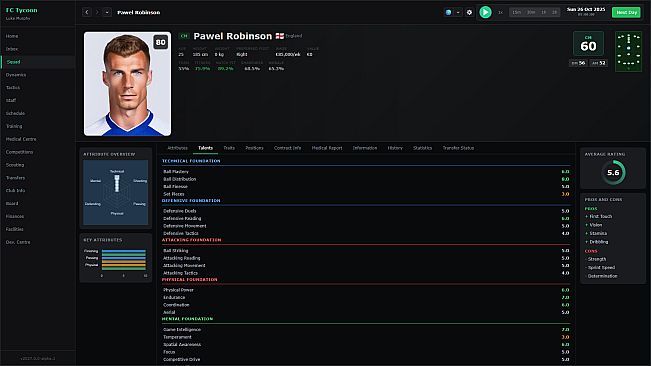This screenshot has height=366, width=651.
Task: Go back with the left arrow button
Action: click(87, 12)
